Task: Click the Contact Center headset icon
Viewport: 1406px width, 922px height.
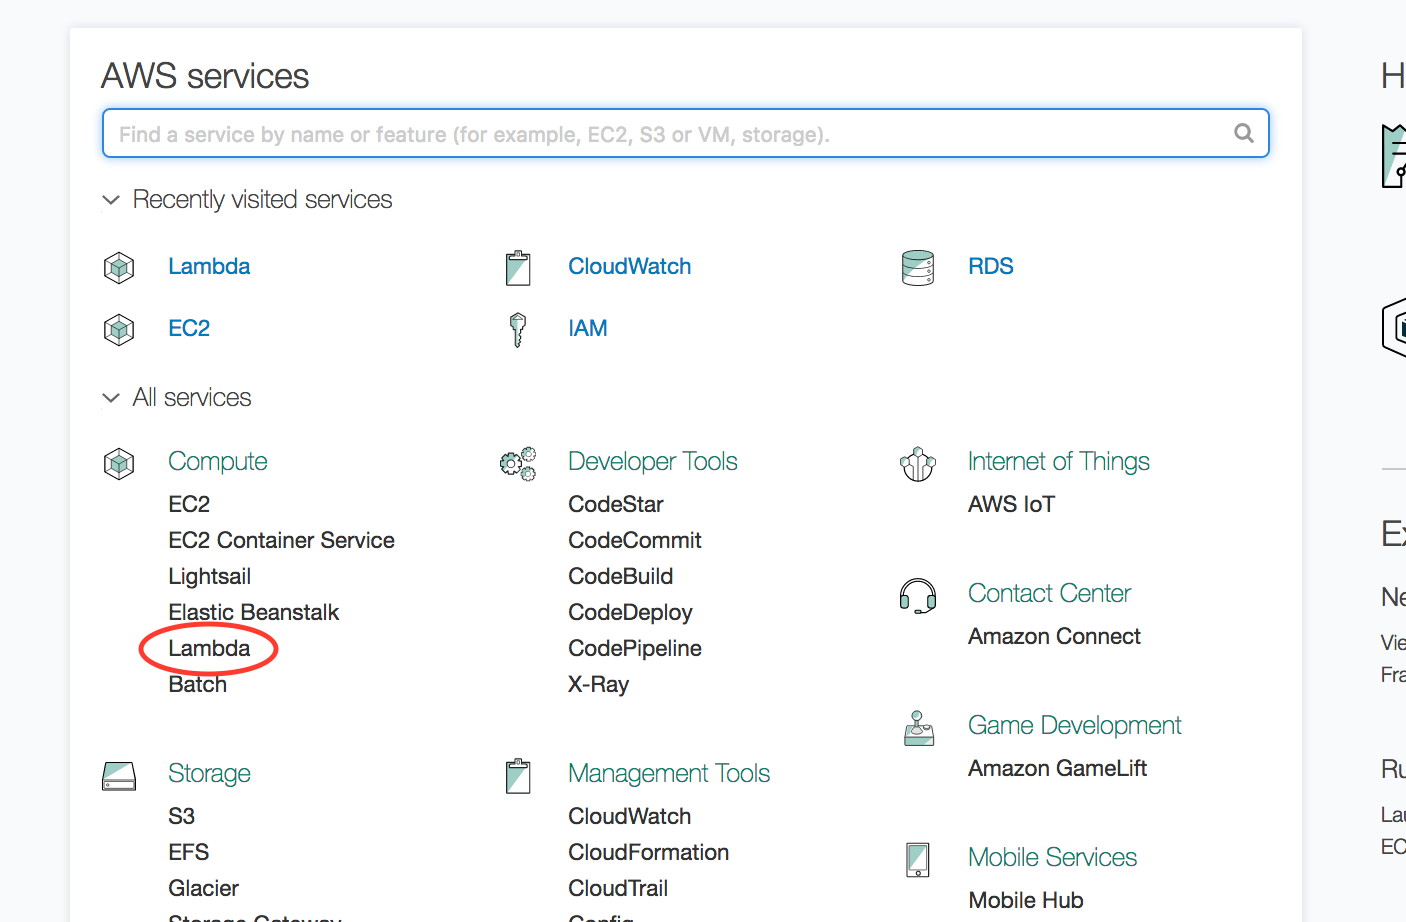Action: (x=917, y=595)
